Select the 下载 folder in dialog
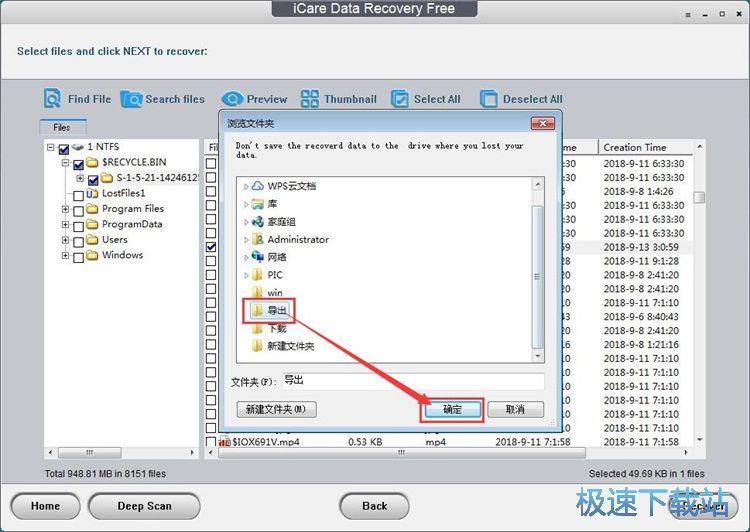750x532 pixels. [x=269, y=328]
